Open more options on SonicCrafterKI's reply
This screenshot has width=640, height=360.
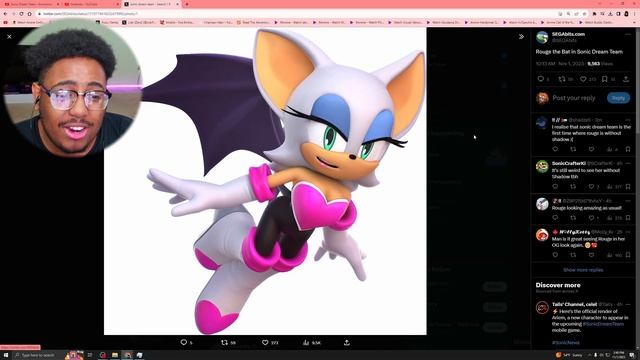pyautogui.click(x=628, y=163)
